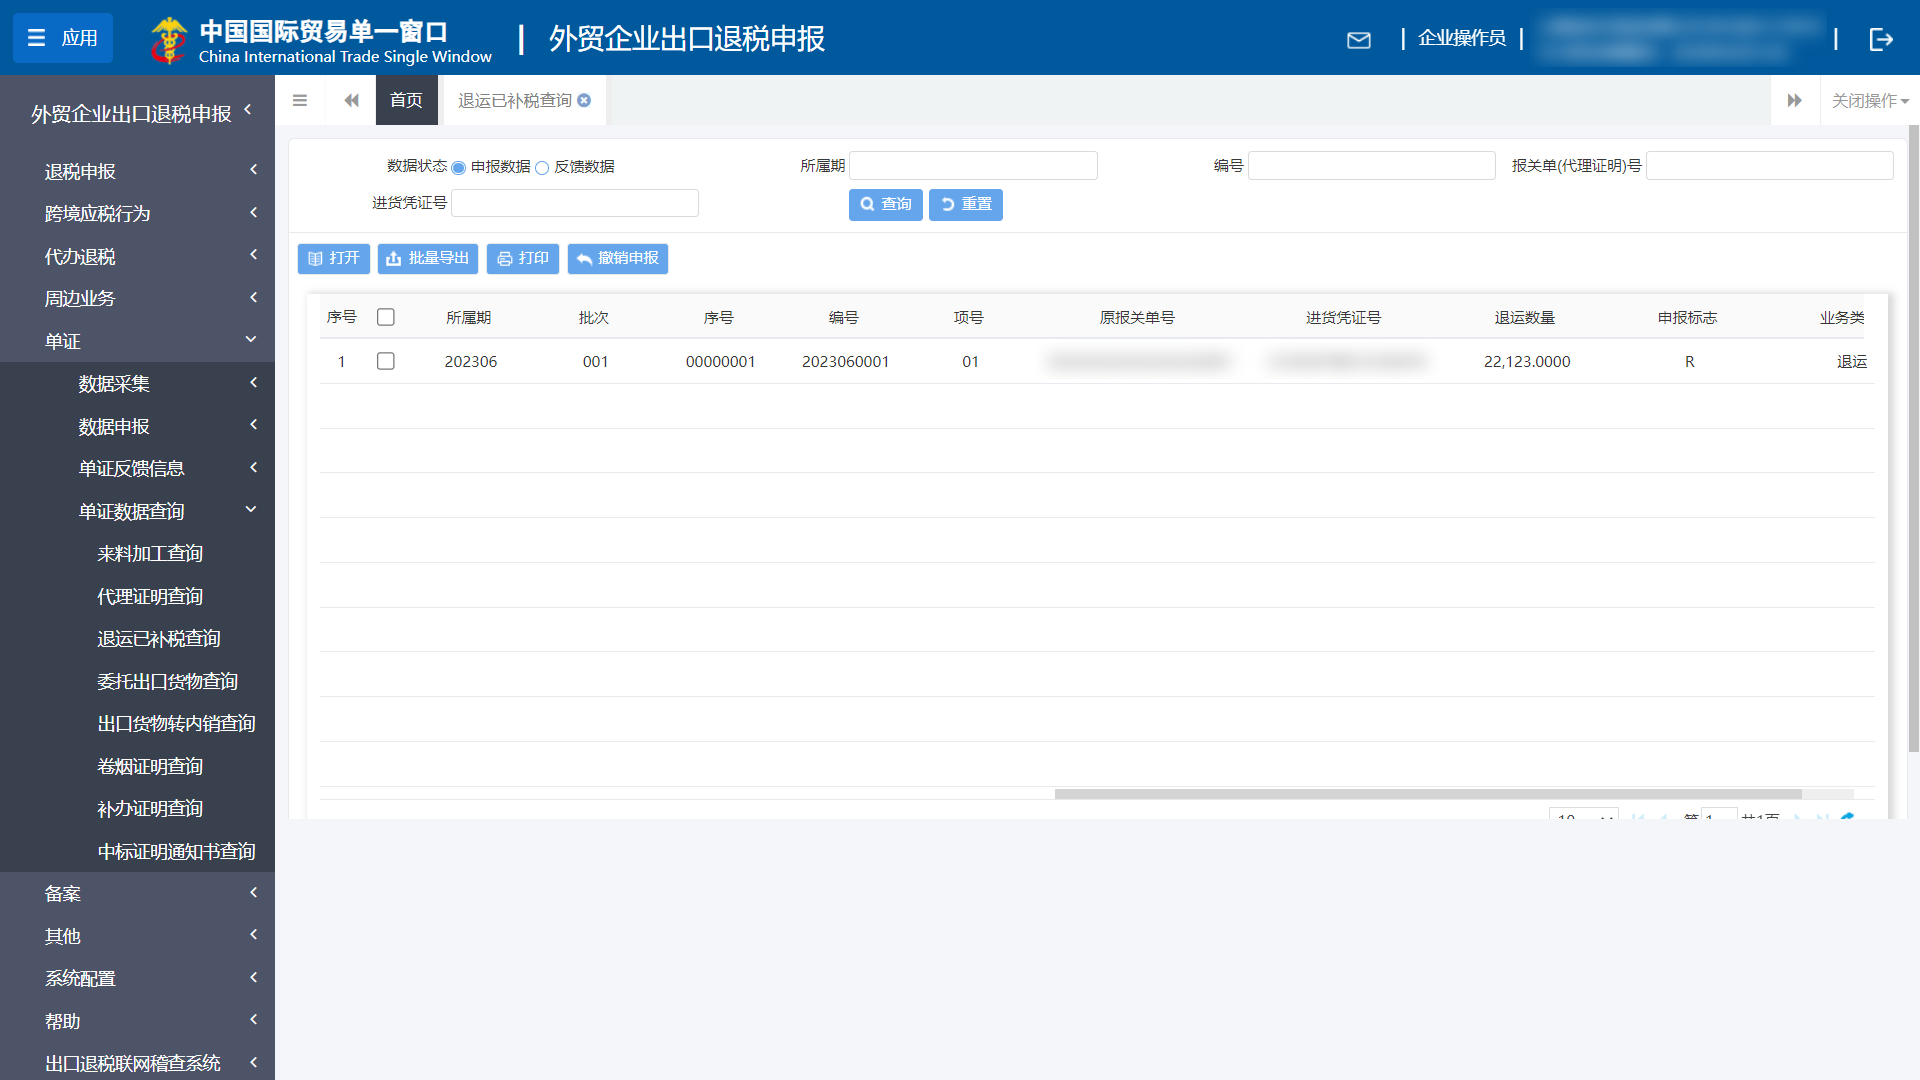The image size is (1920, 1080).
Task: Switch to the 首页 tab
Action: (406, 100)
